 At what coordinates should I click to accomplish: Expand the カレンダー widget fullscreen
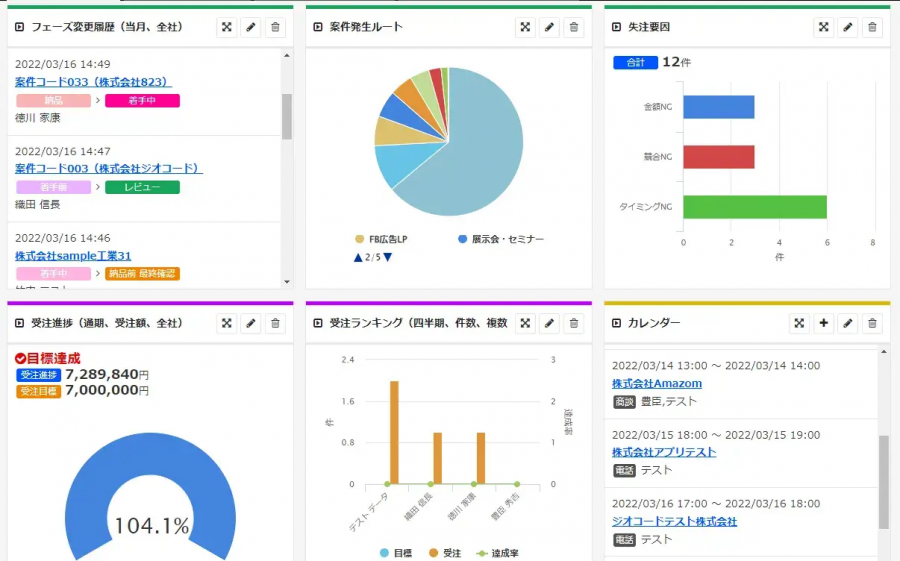pos(799,323)
